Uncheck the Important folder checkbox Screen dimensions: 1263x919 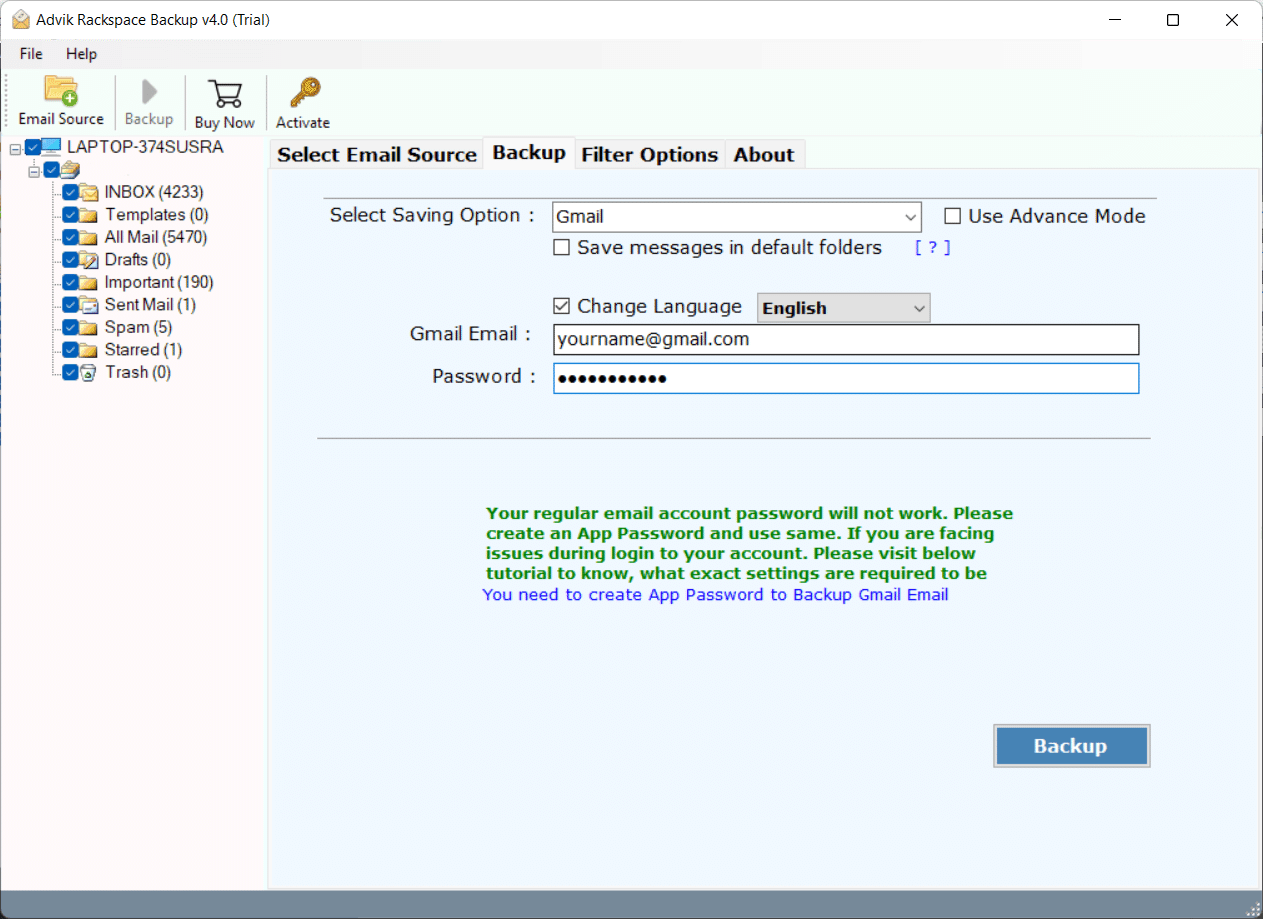point(70,282)
